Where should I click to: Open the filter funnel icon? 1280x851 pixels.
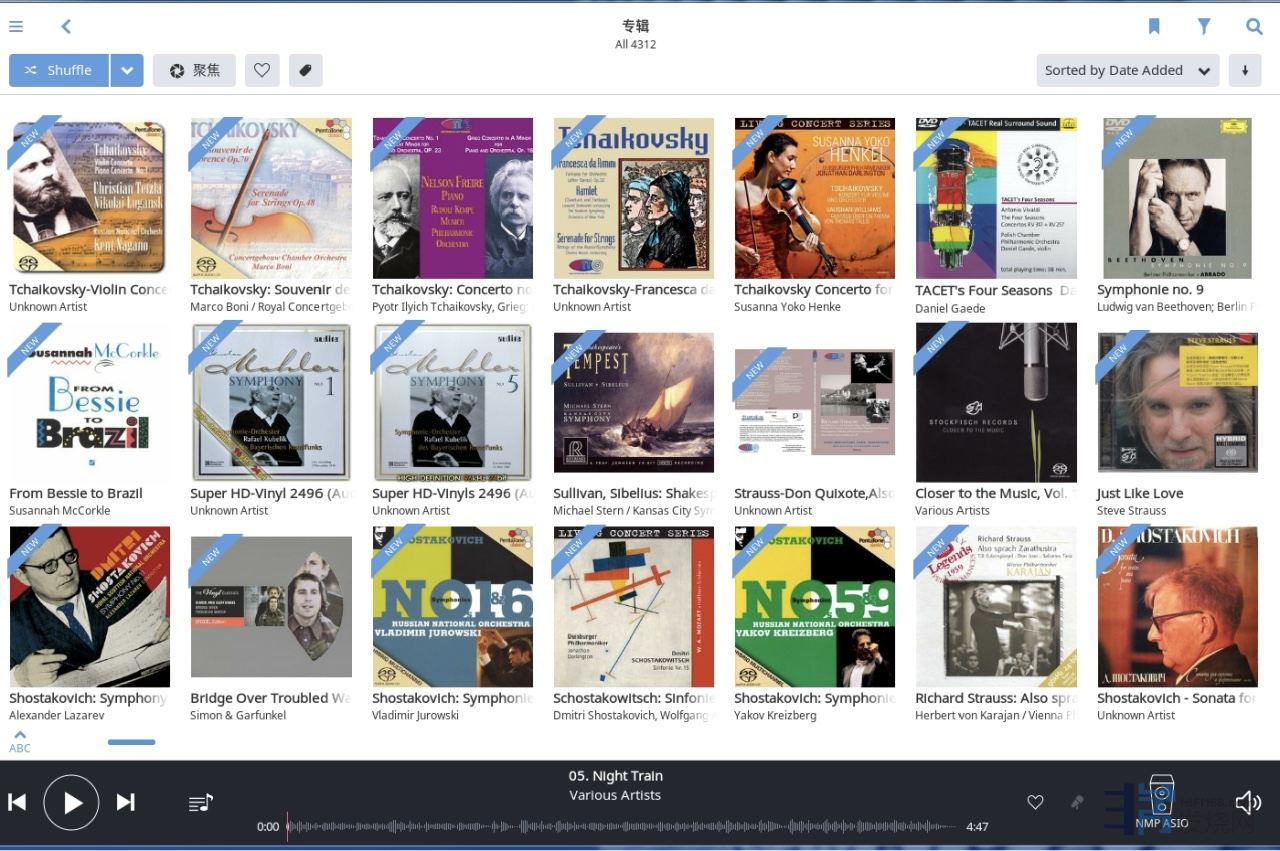tap(1204, 27)
